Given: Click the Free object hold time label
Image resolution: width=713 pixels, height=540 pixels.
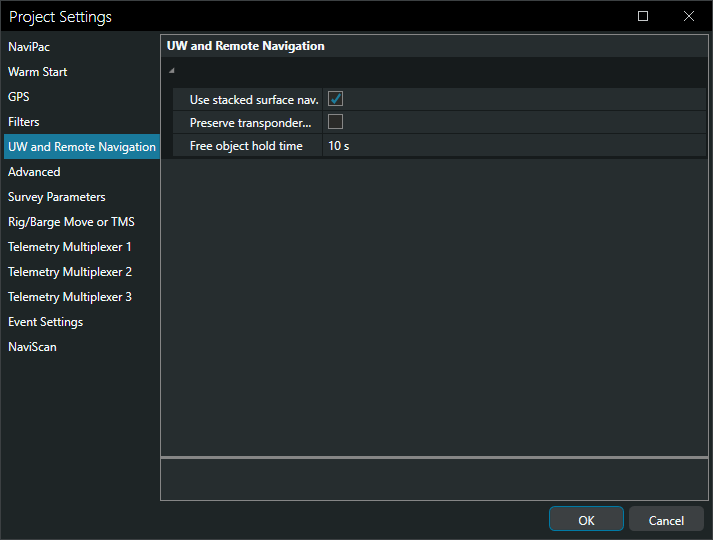Looking at the screenshot, I should click(246, 146).
